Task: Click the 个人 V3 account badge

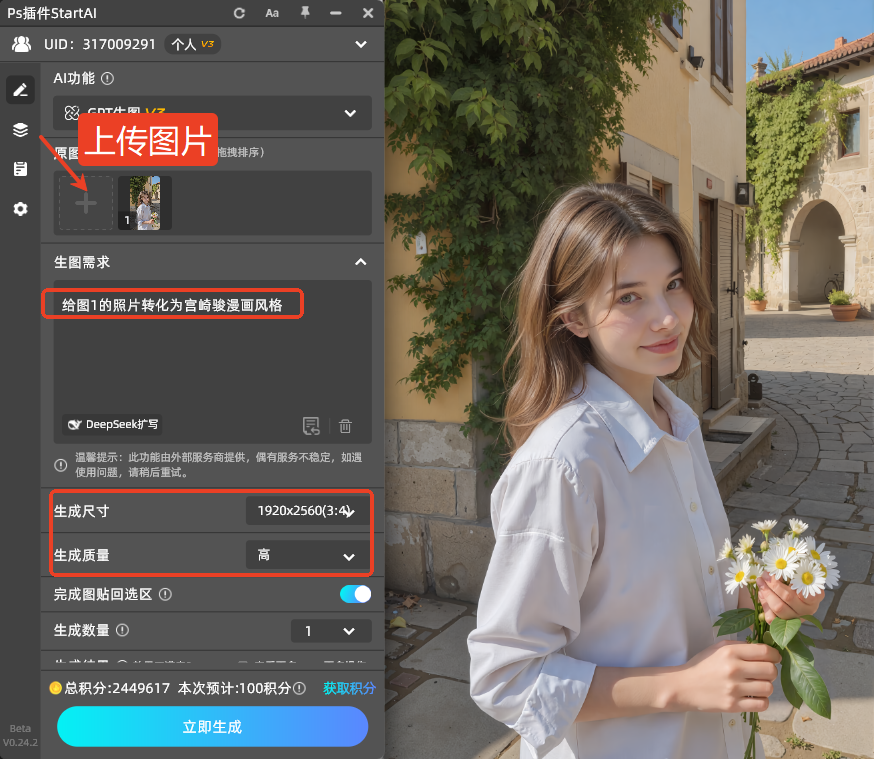Action: click(x=192, y=44)
